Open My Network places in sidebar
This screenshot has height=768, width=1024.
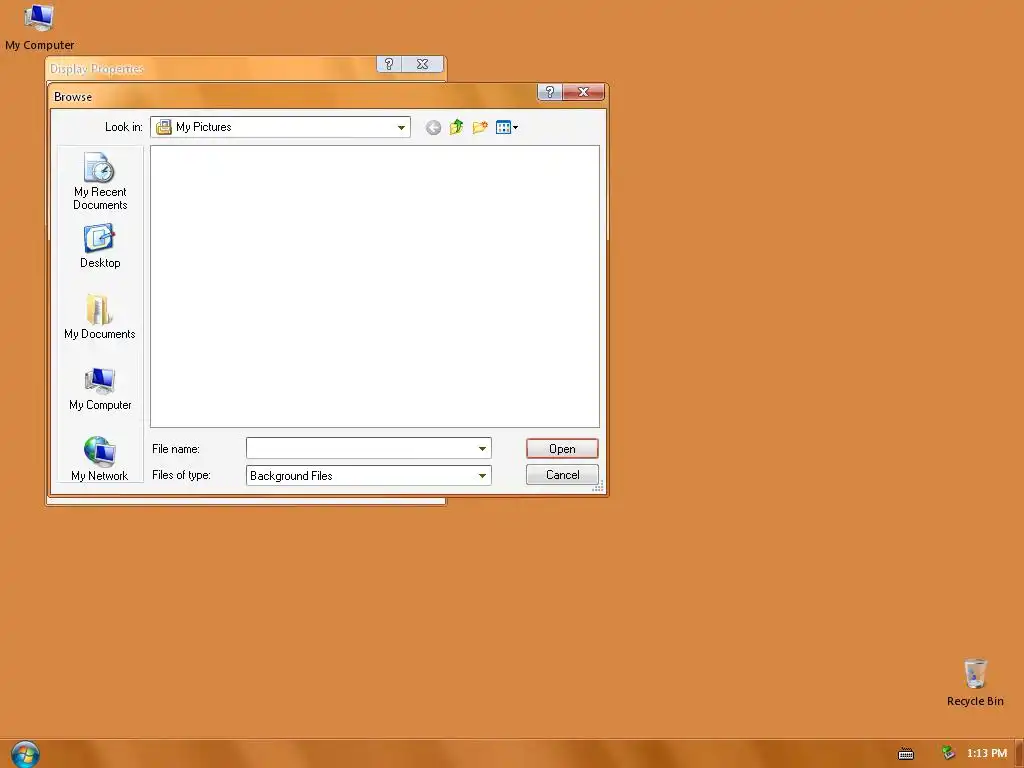(x=100, y=459)
